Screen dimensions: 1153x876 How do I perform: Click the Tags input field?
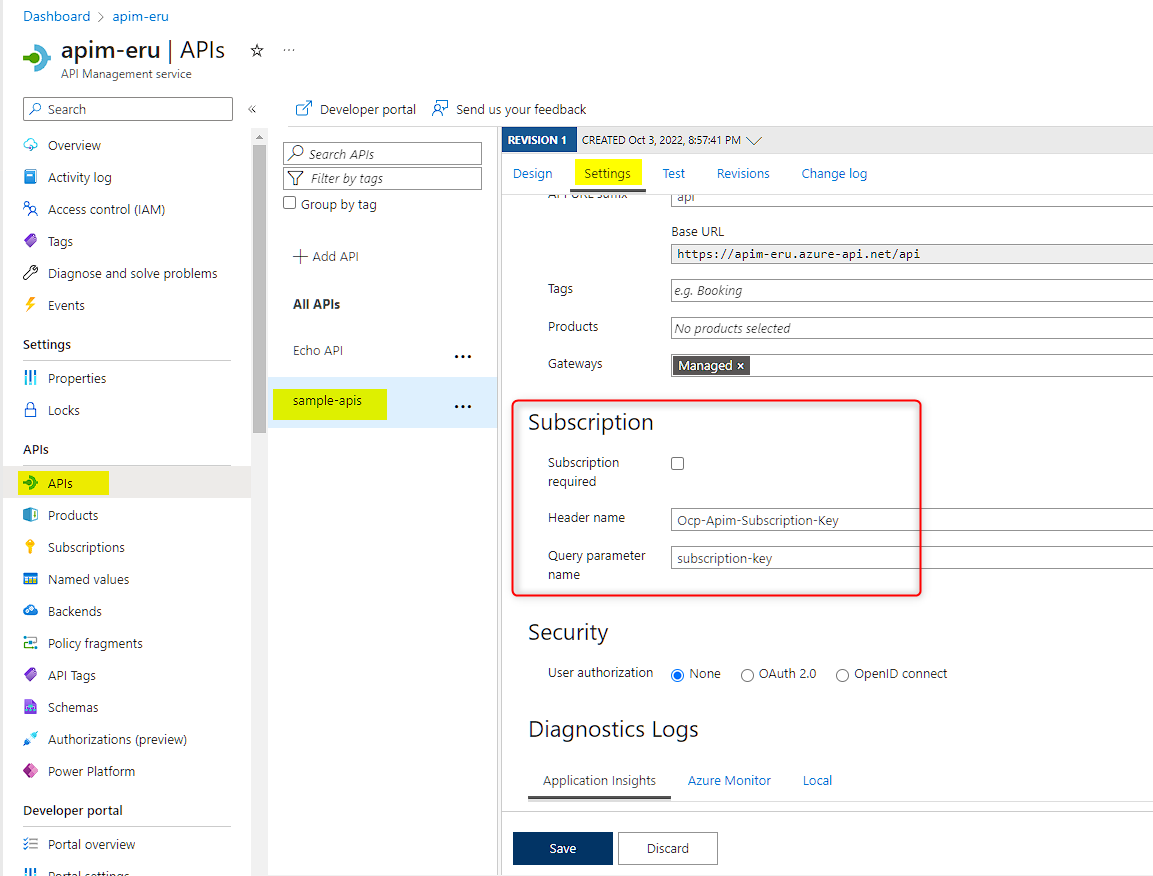point(912,291)
